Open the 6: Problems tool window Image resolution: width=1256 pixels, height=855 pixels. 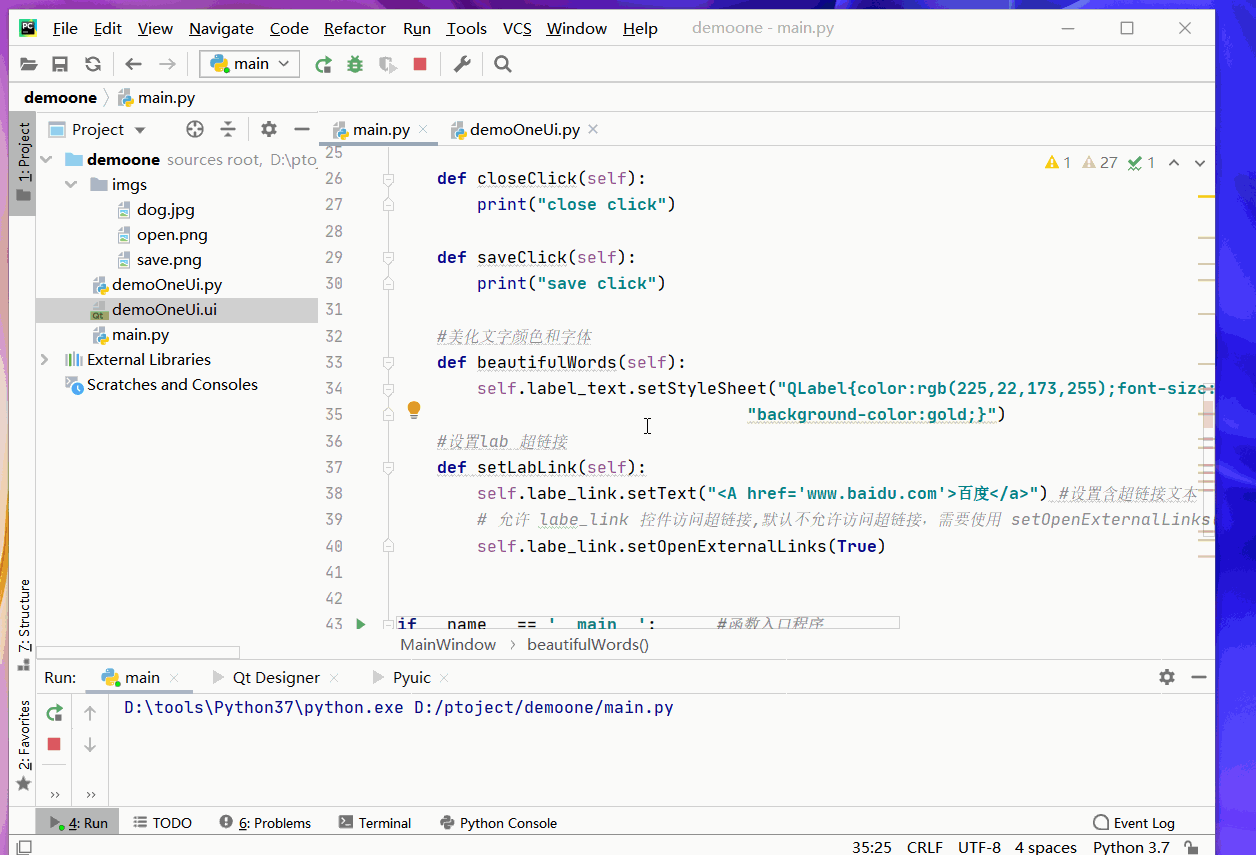coord(265,823)
